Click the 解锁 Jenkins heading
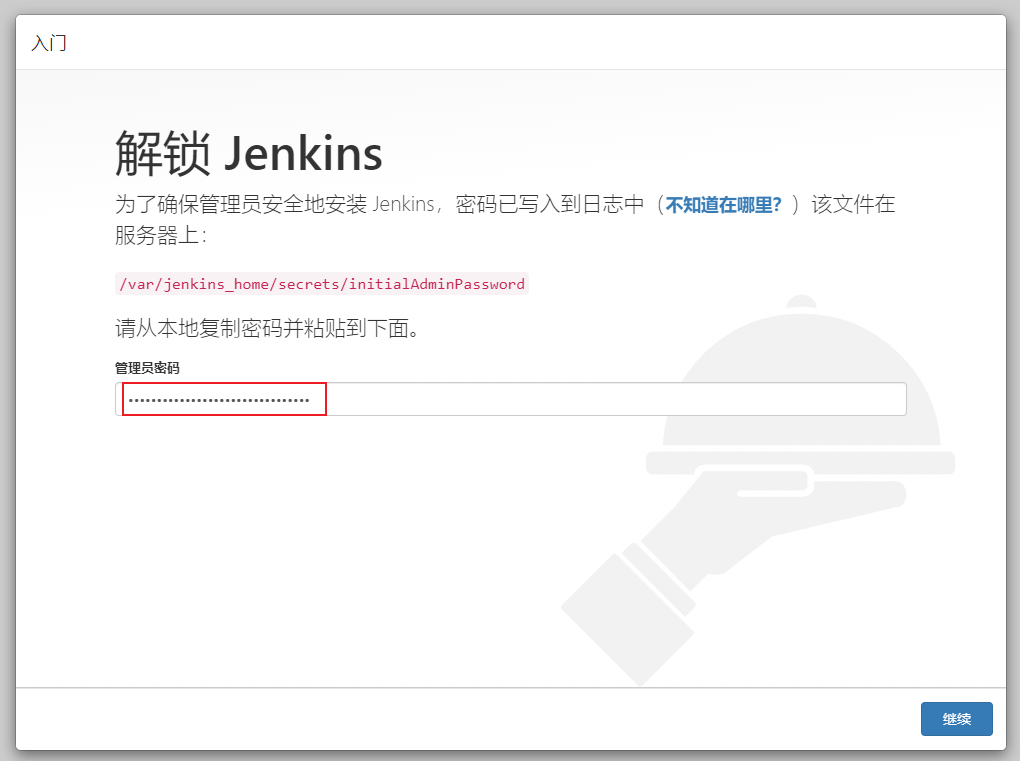The height and width of the screenshot is (761, 1020). point(248,154)
